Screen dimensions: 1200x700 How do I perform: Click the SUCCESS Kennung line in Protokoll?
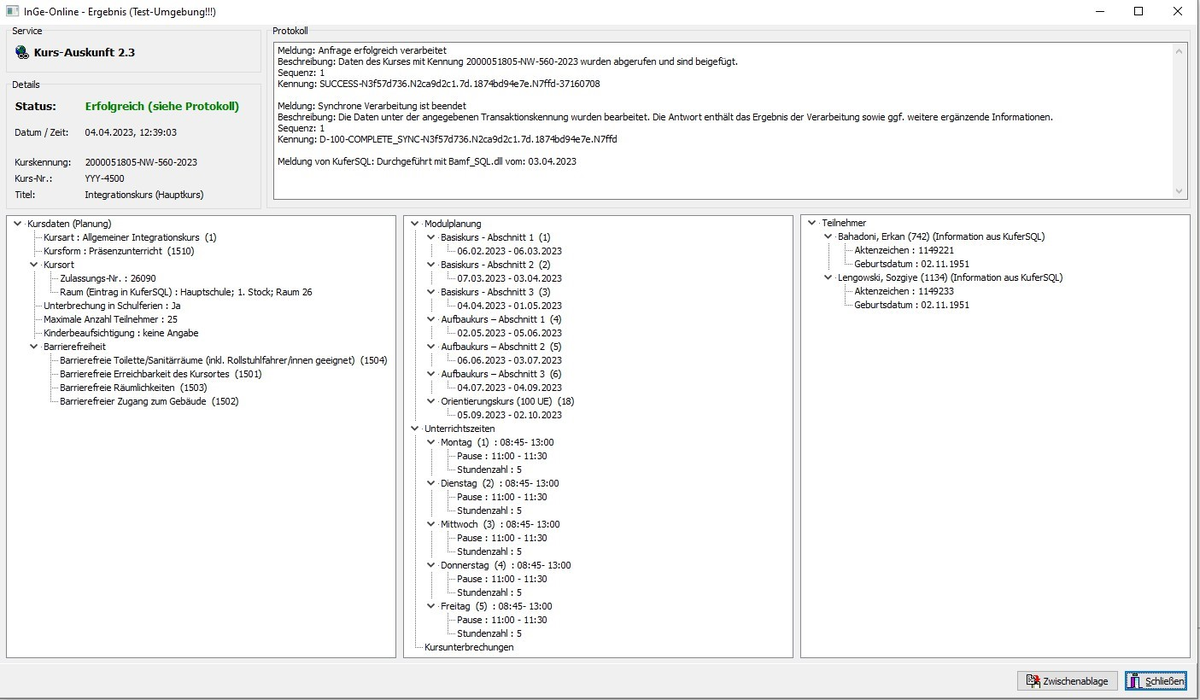[438, 84]
